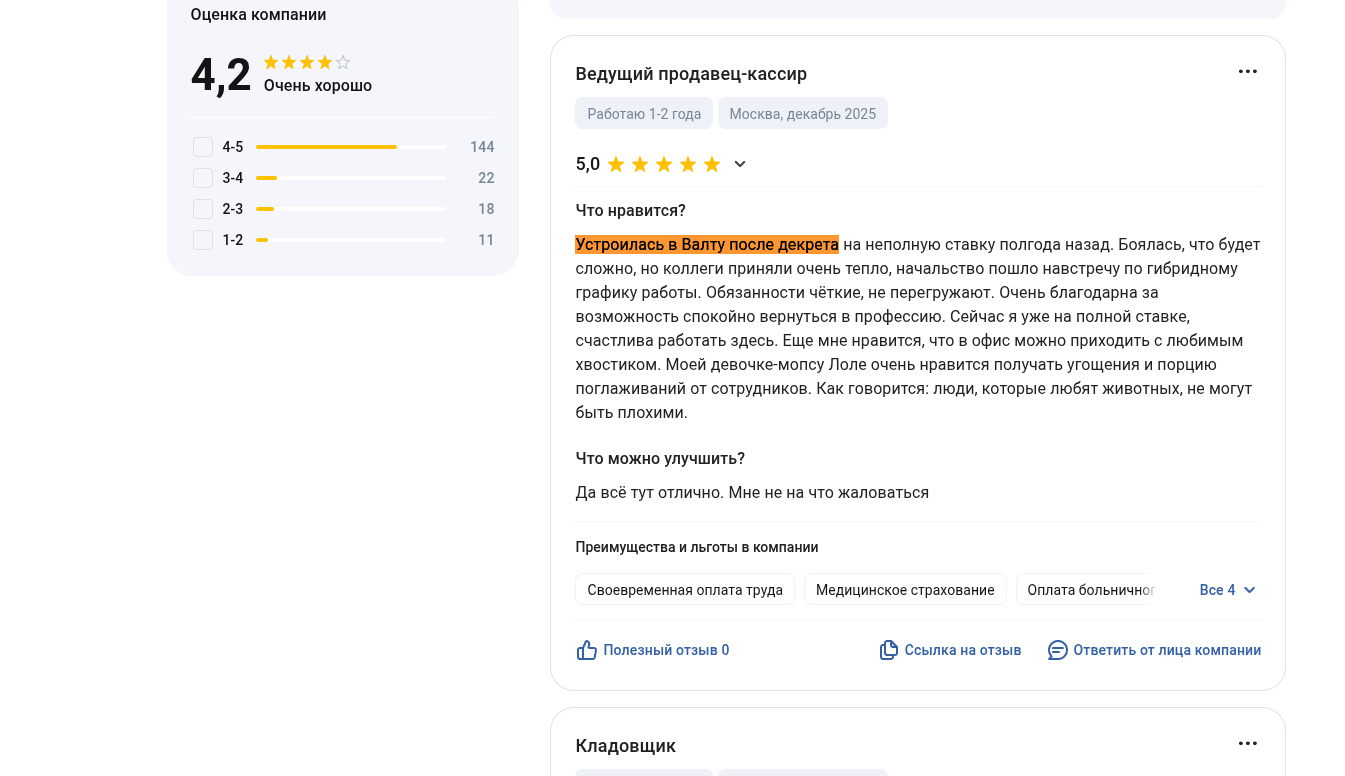This screenshot has width=1345, height=776.
Task: Click the thumbs-up helpful review icon
Action: coord(587,650)
